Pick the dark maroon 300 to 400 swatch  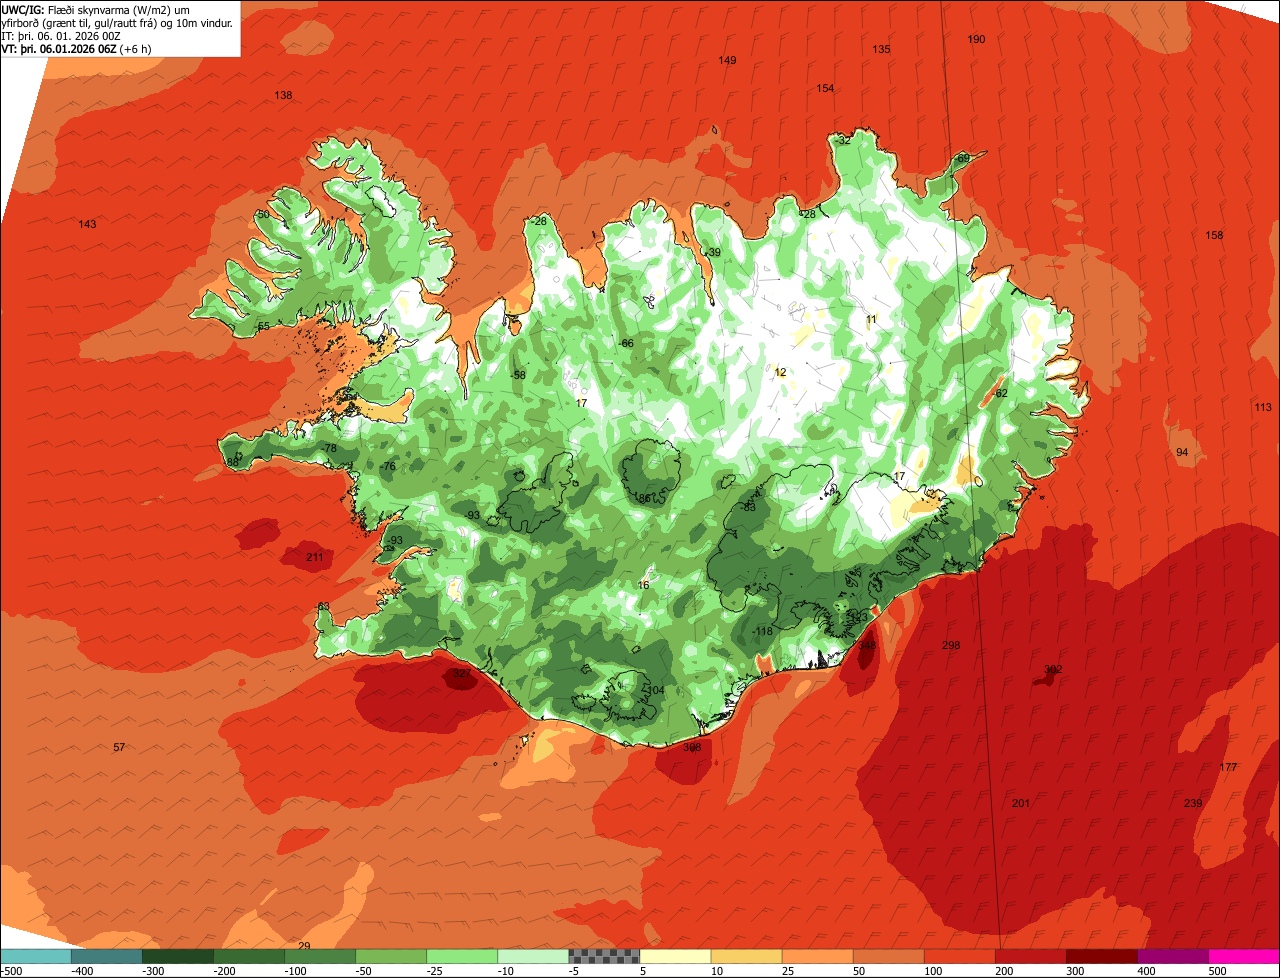tap(1101, 957)
